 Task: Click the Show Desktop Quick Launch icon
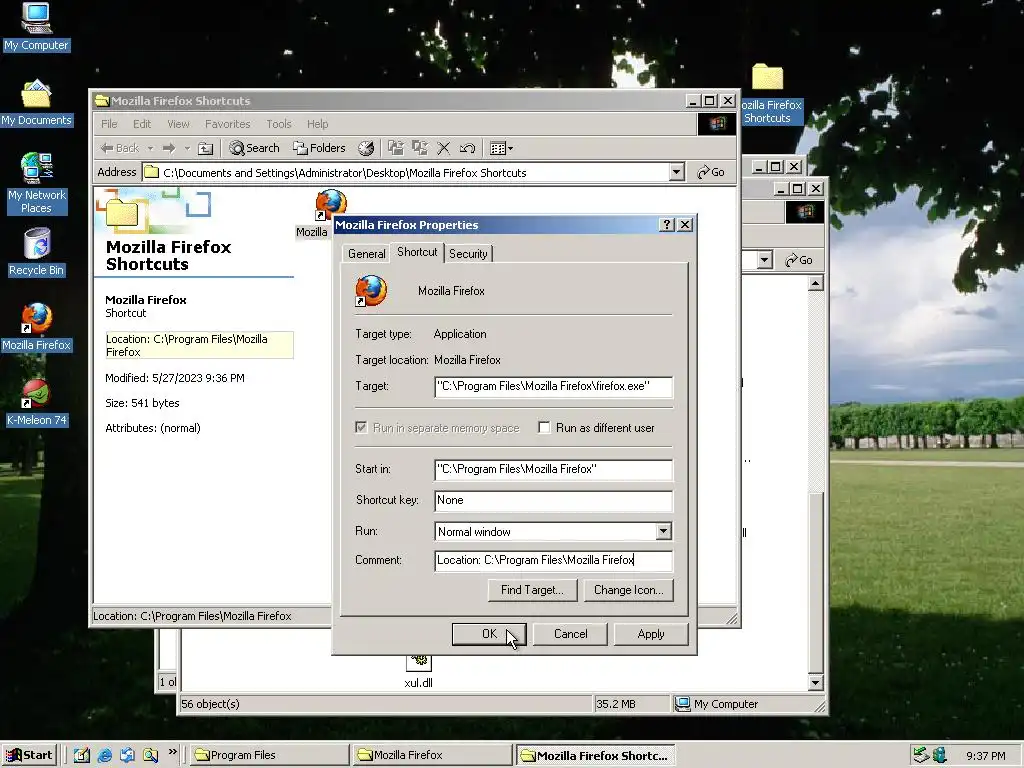click(82, 755)
